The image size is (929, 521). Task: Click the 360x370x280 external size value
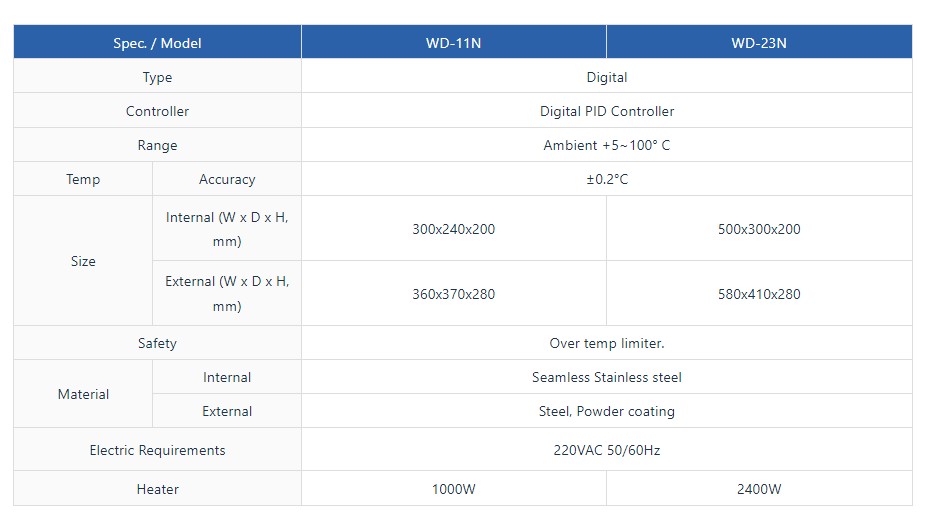click(x=453, y=294)
